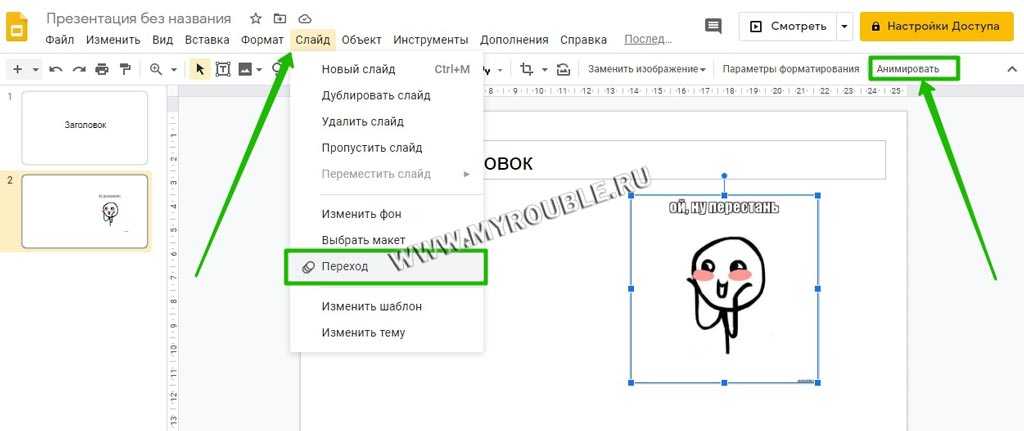Open the Вставка menu
The height and width of the screenshot is (431, 1024).
click(x=207, y=40)
